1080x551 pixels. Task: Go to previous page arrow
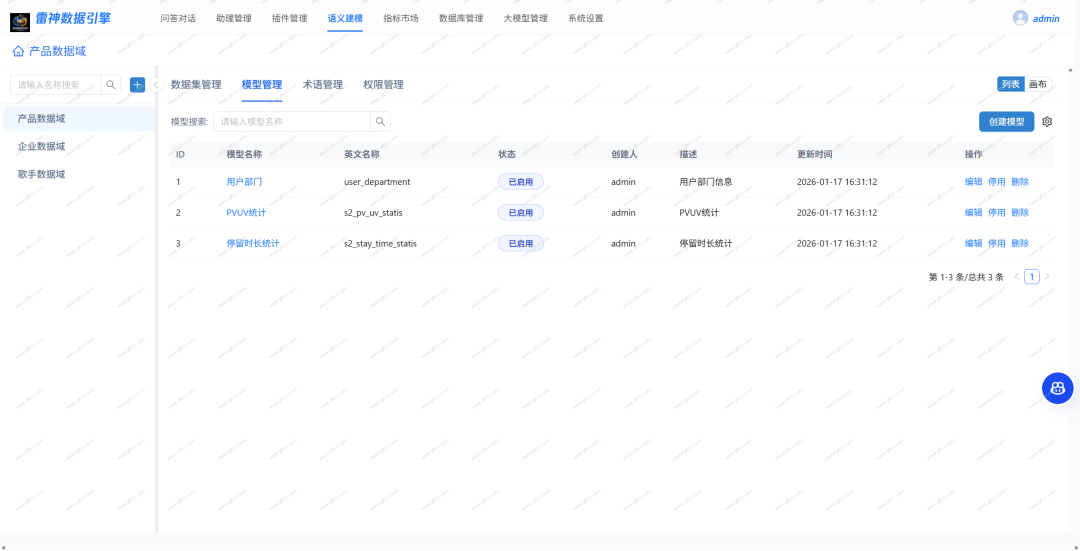(x=1017, y=277)
